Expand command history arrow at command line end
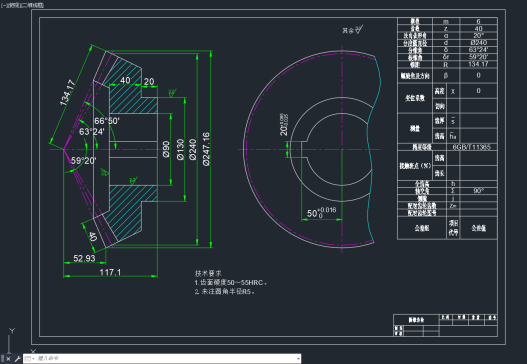The height and width of the screenshot is (364, 527). click(298, 359)
